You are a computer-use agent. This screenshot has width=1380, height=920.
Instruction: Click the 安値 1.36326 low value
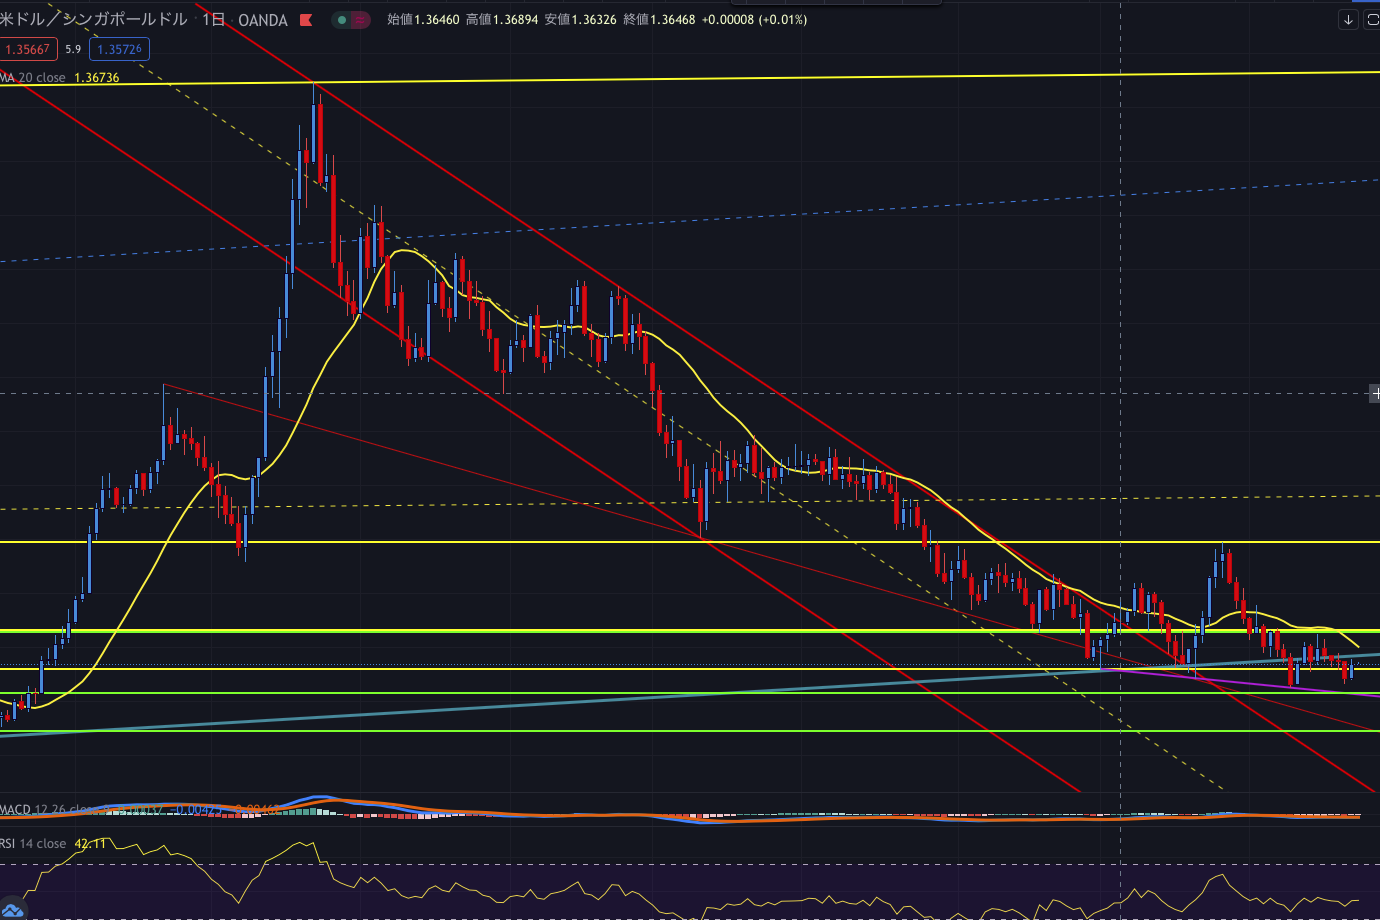[x=581, y=20]
